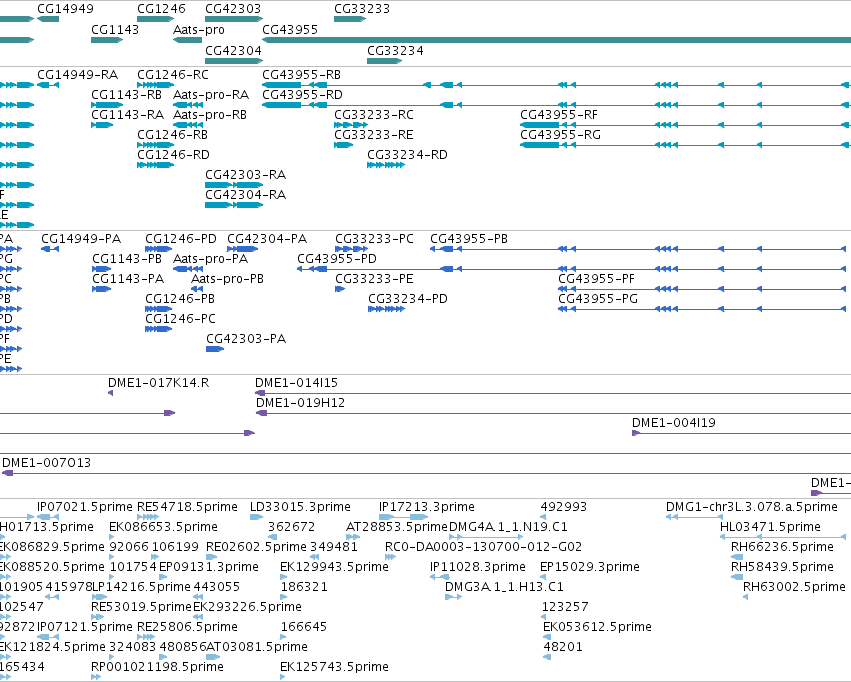Open the CG1143 gene label
This screenshot has width=851, height=682.
tap(115, 29)
